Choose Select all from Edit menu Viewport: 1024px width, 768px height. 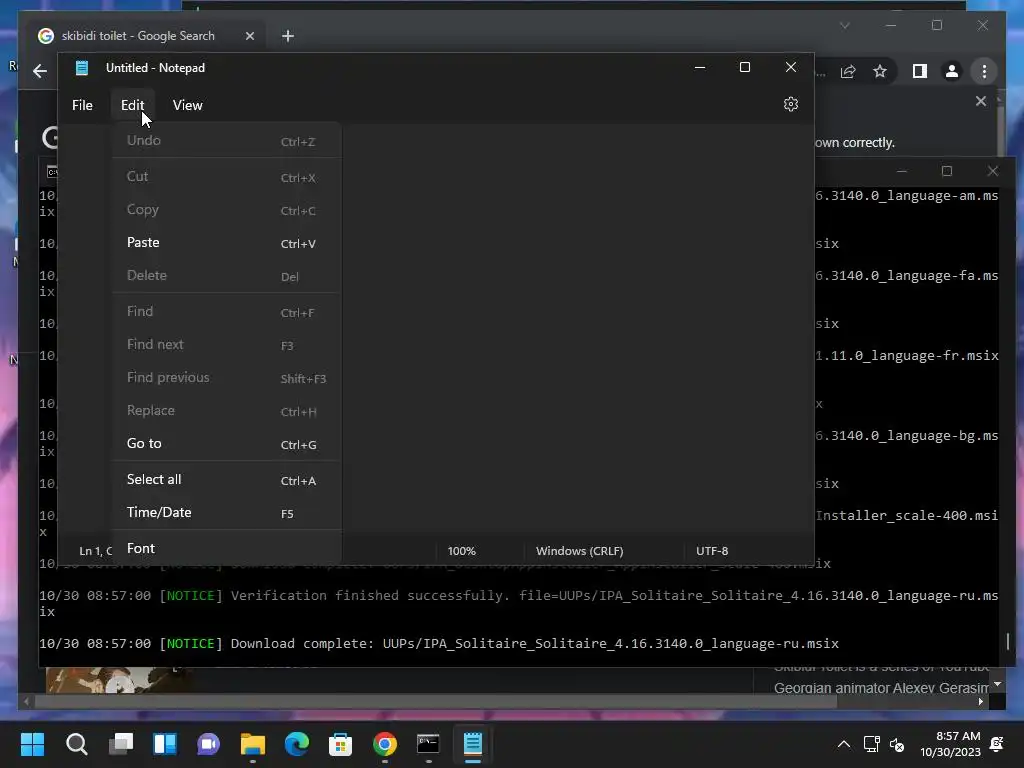[x=227, y=480]
